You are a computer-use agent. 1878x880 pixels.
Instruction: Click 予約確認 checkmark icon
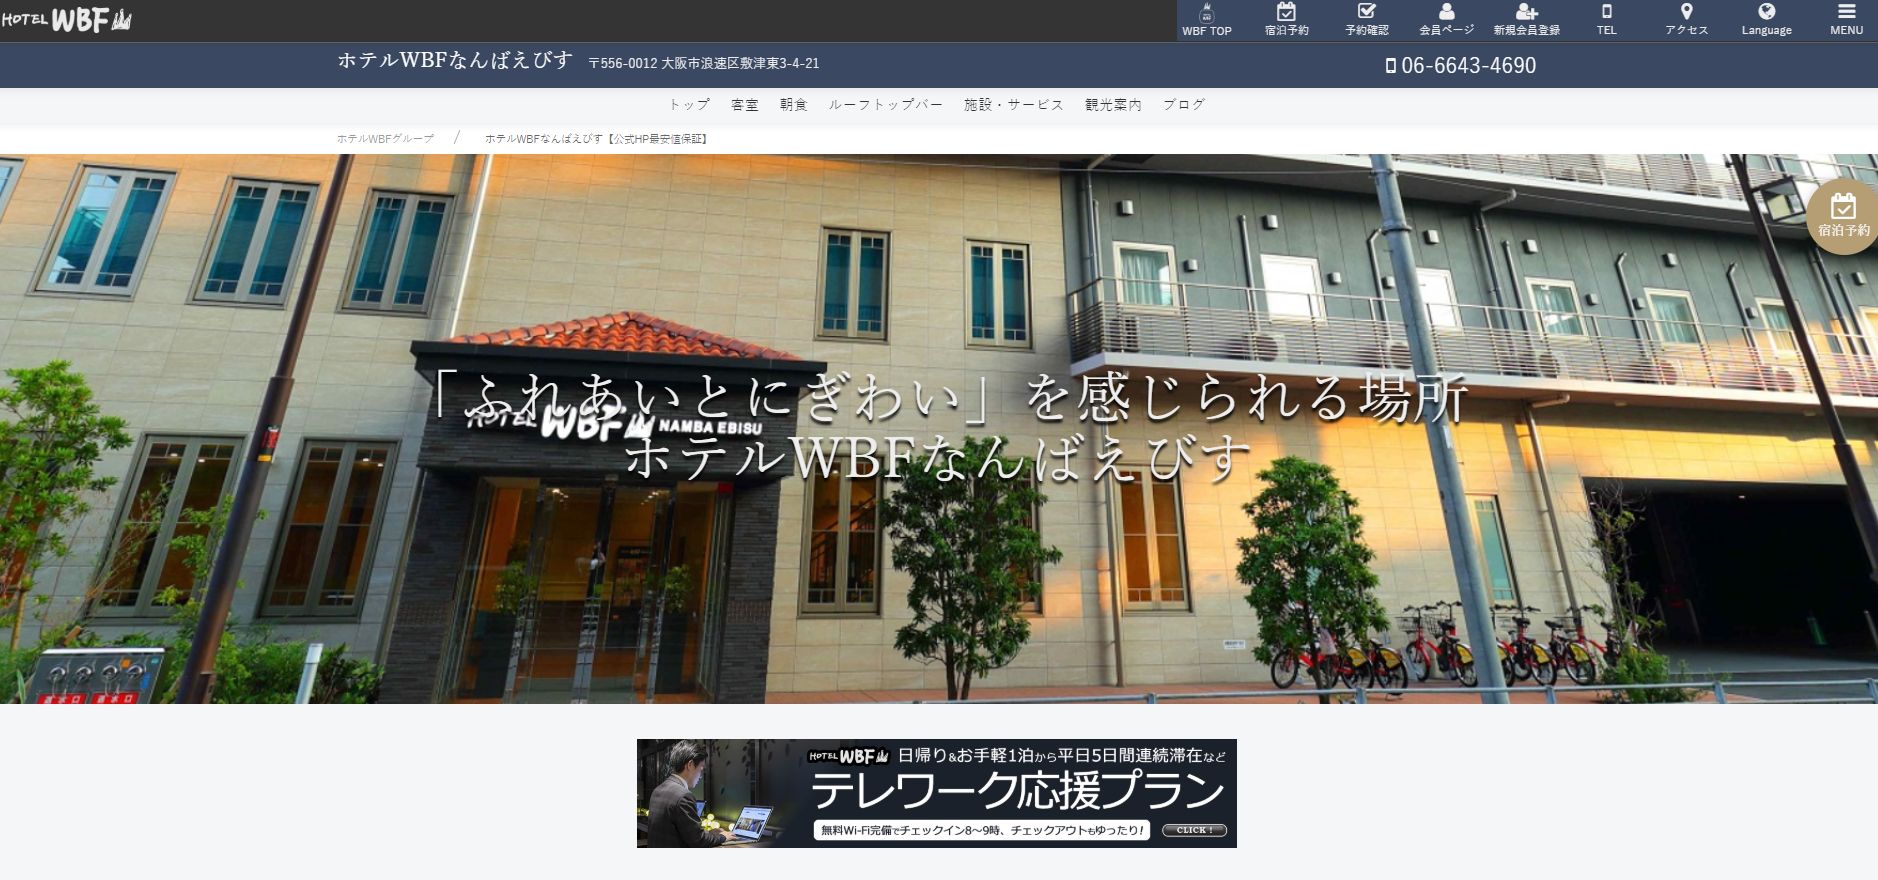pos(1366,20)
